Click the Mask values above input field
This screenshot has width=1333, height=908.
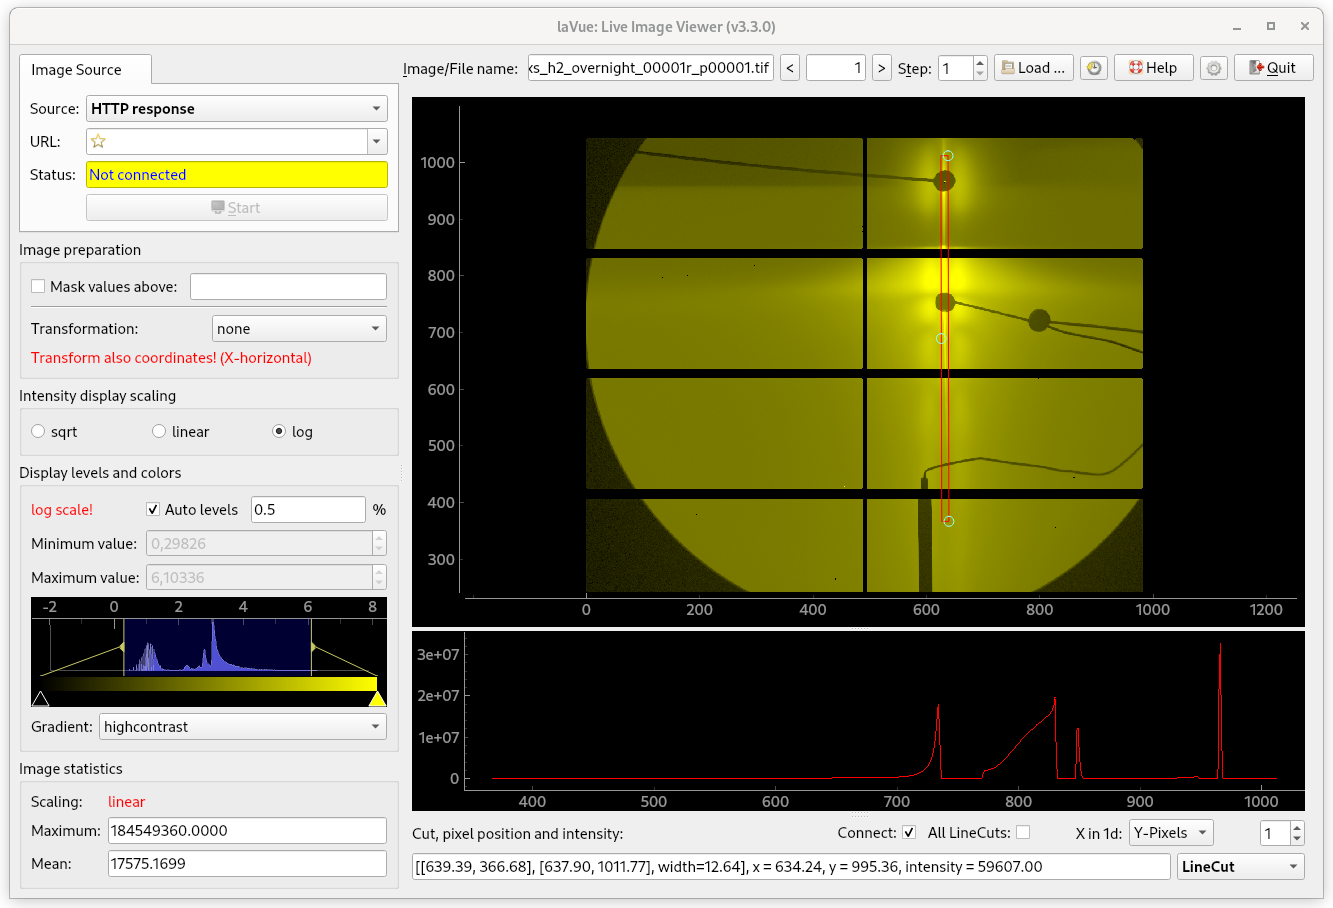coord(288,287)
